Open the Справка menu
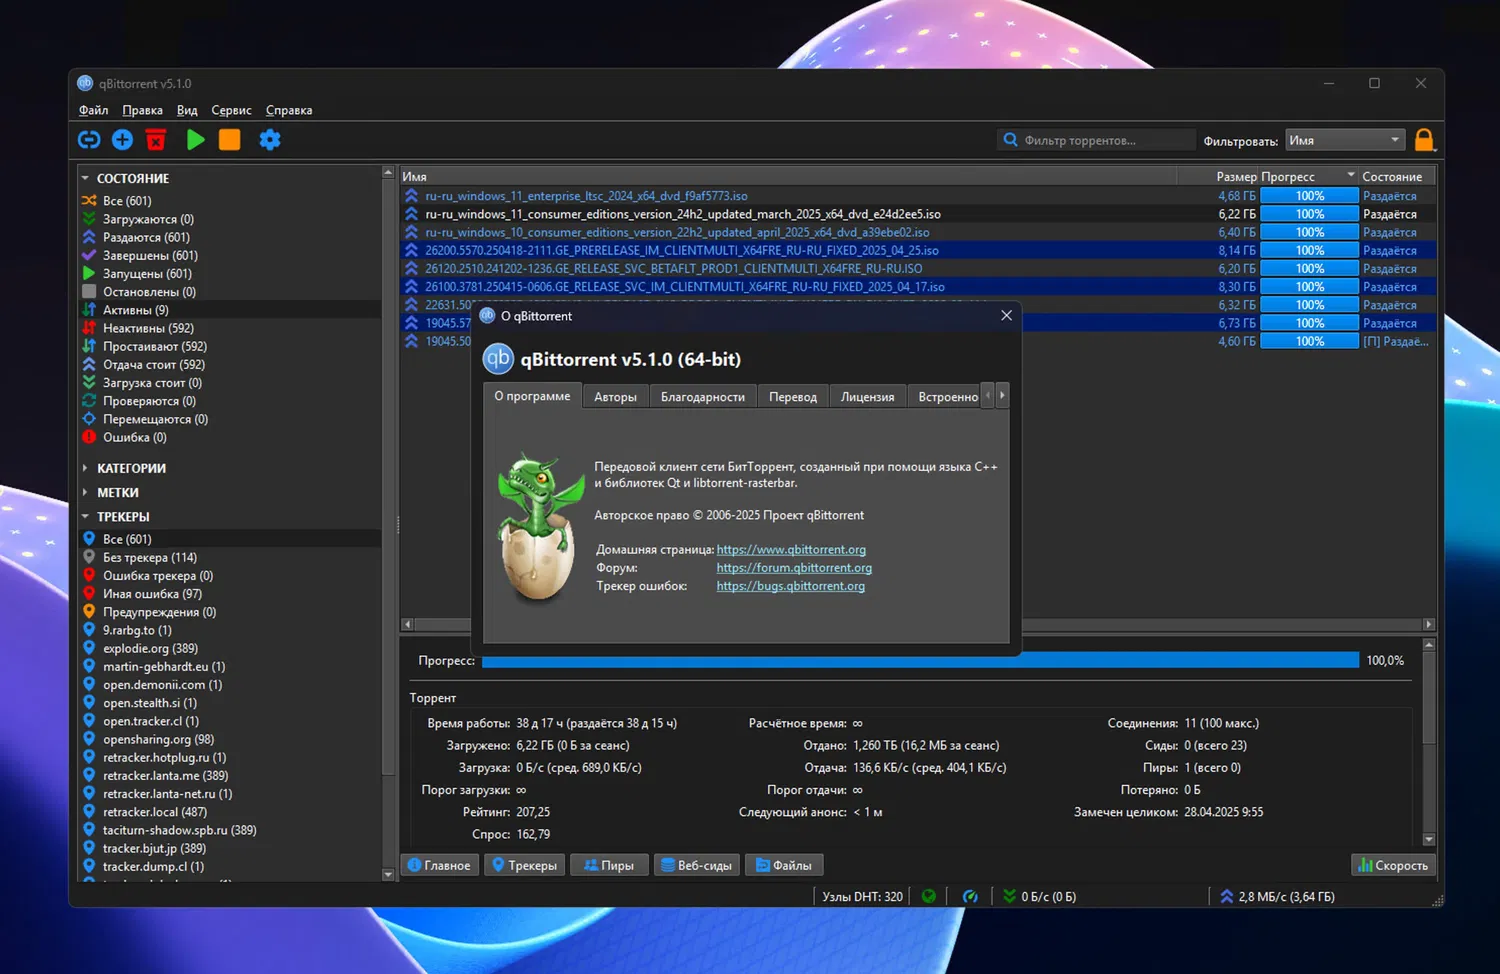 click(x=289, y=110)
